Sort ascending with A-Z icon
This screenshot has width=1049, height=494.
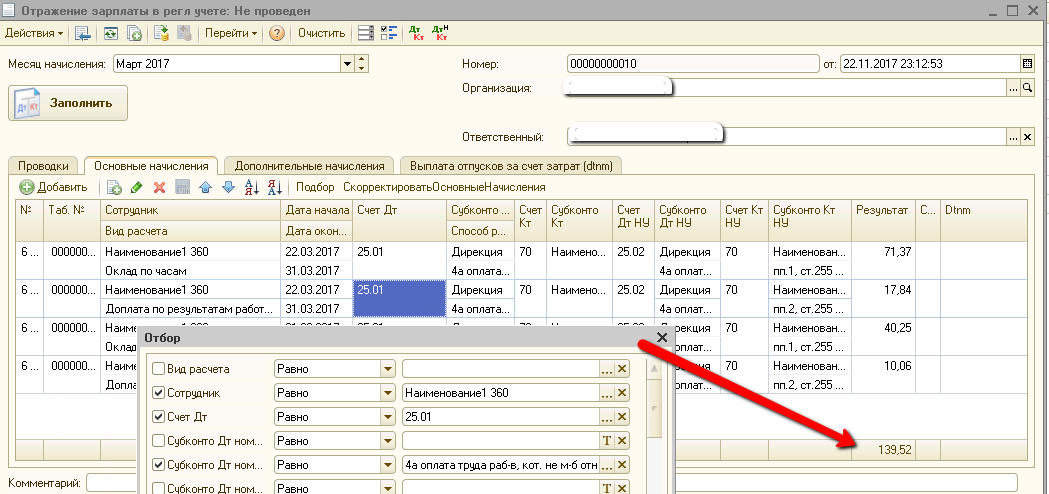[x=252, y=187]
